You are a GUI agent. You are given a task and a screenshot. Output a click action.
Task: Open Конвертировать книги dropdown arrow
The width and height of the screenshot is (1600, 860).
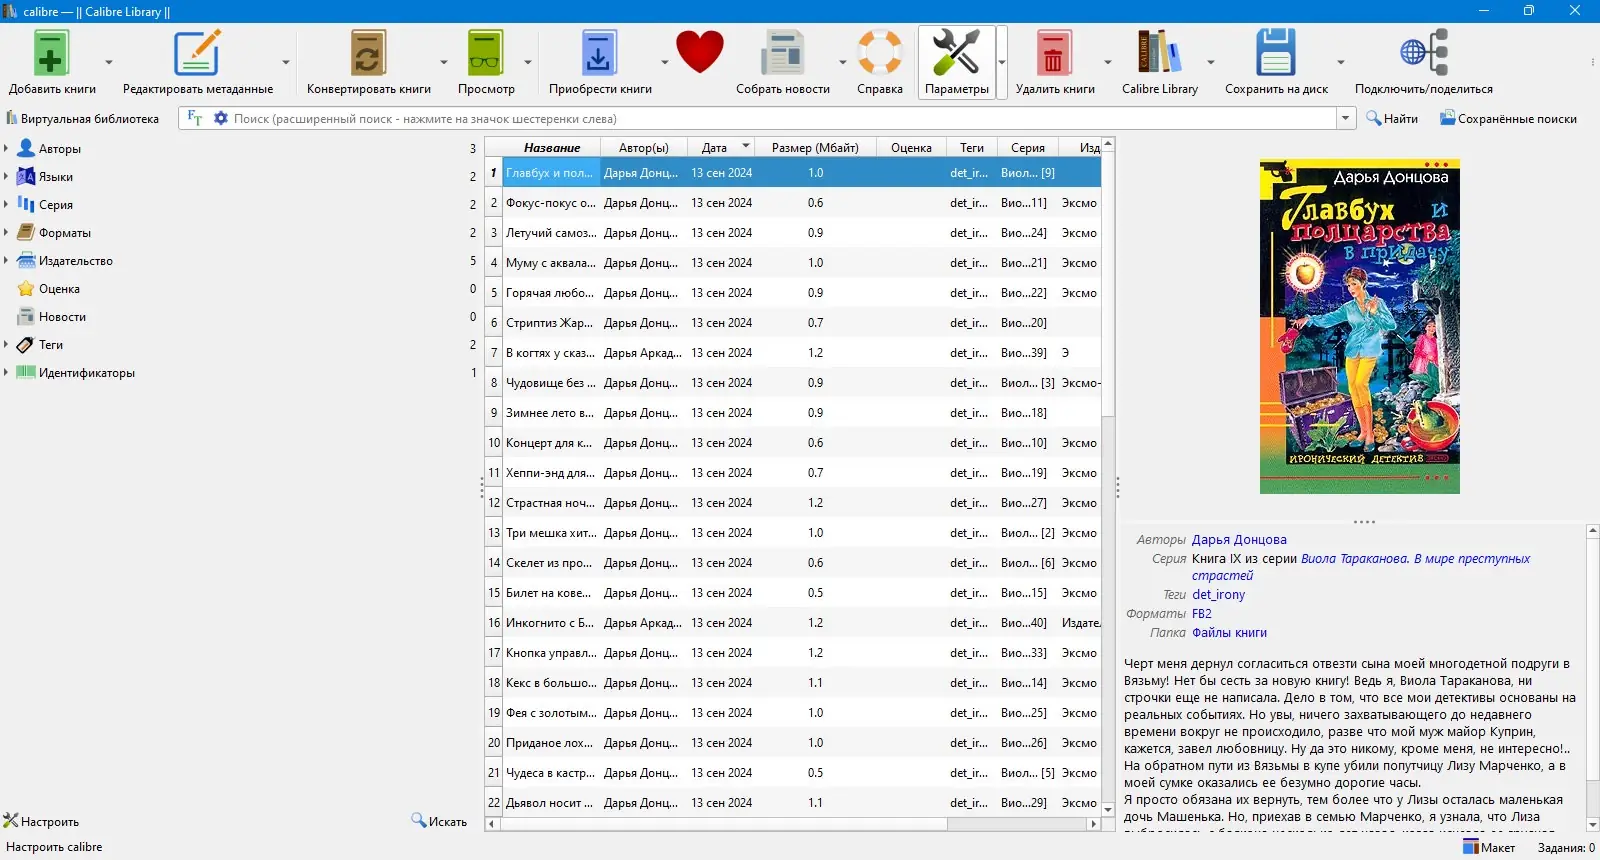[443, 62]
